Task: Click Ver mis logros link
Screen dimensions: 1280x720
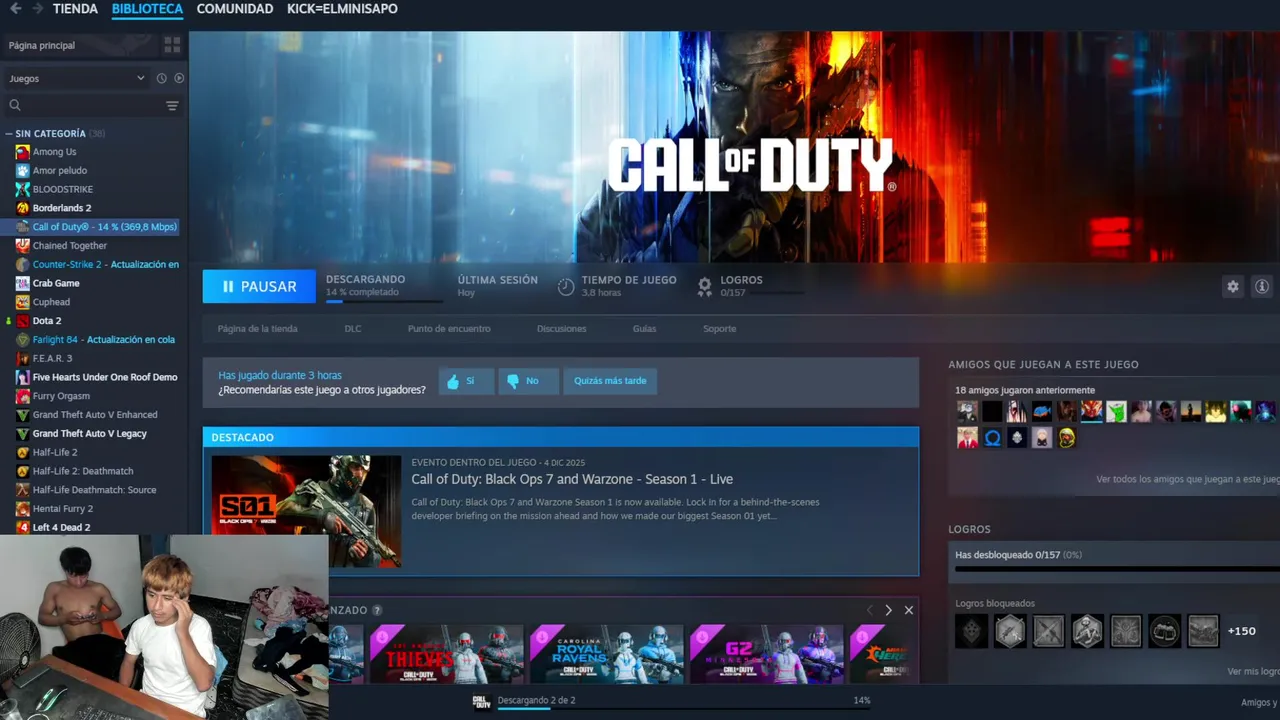Action: coord(1253,672)
